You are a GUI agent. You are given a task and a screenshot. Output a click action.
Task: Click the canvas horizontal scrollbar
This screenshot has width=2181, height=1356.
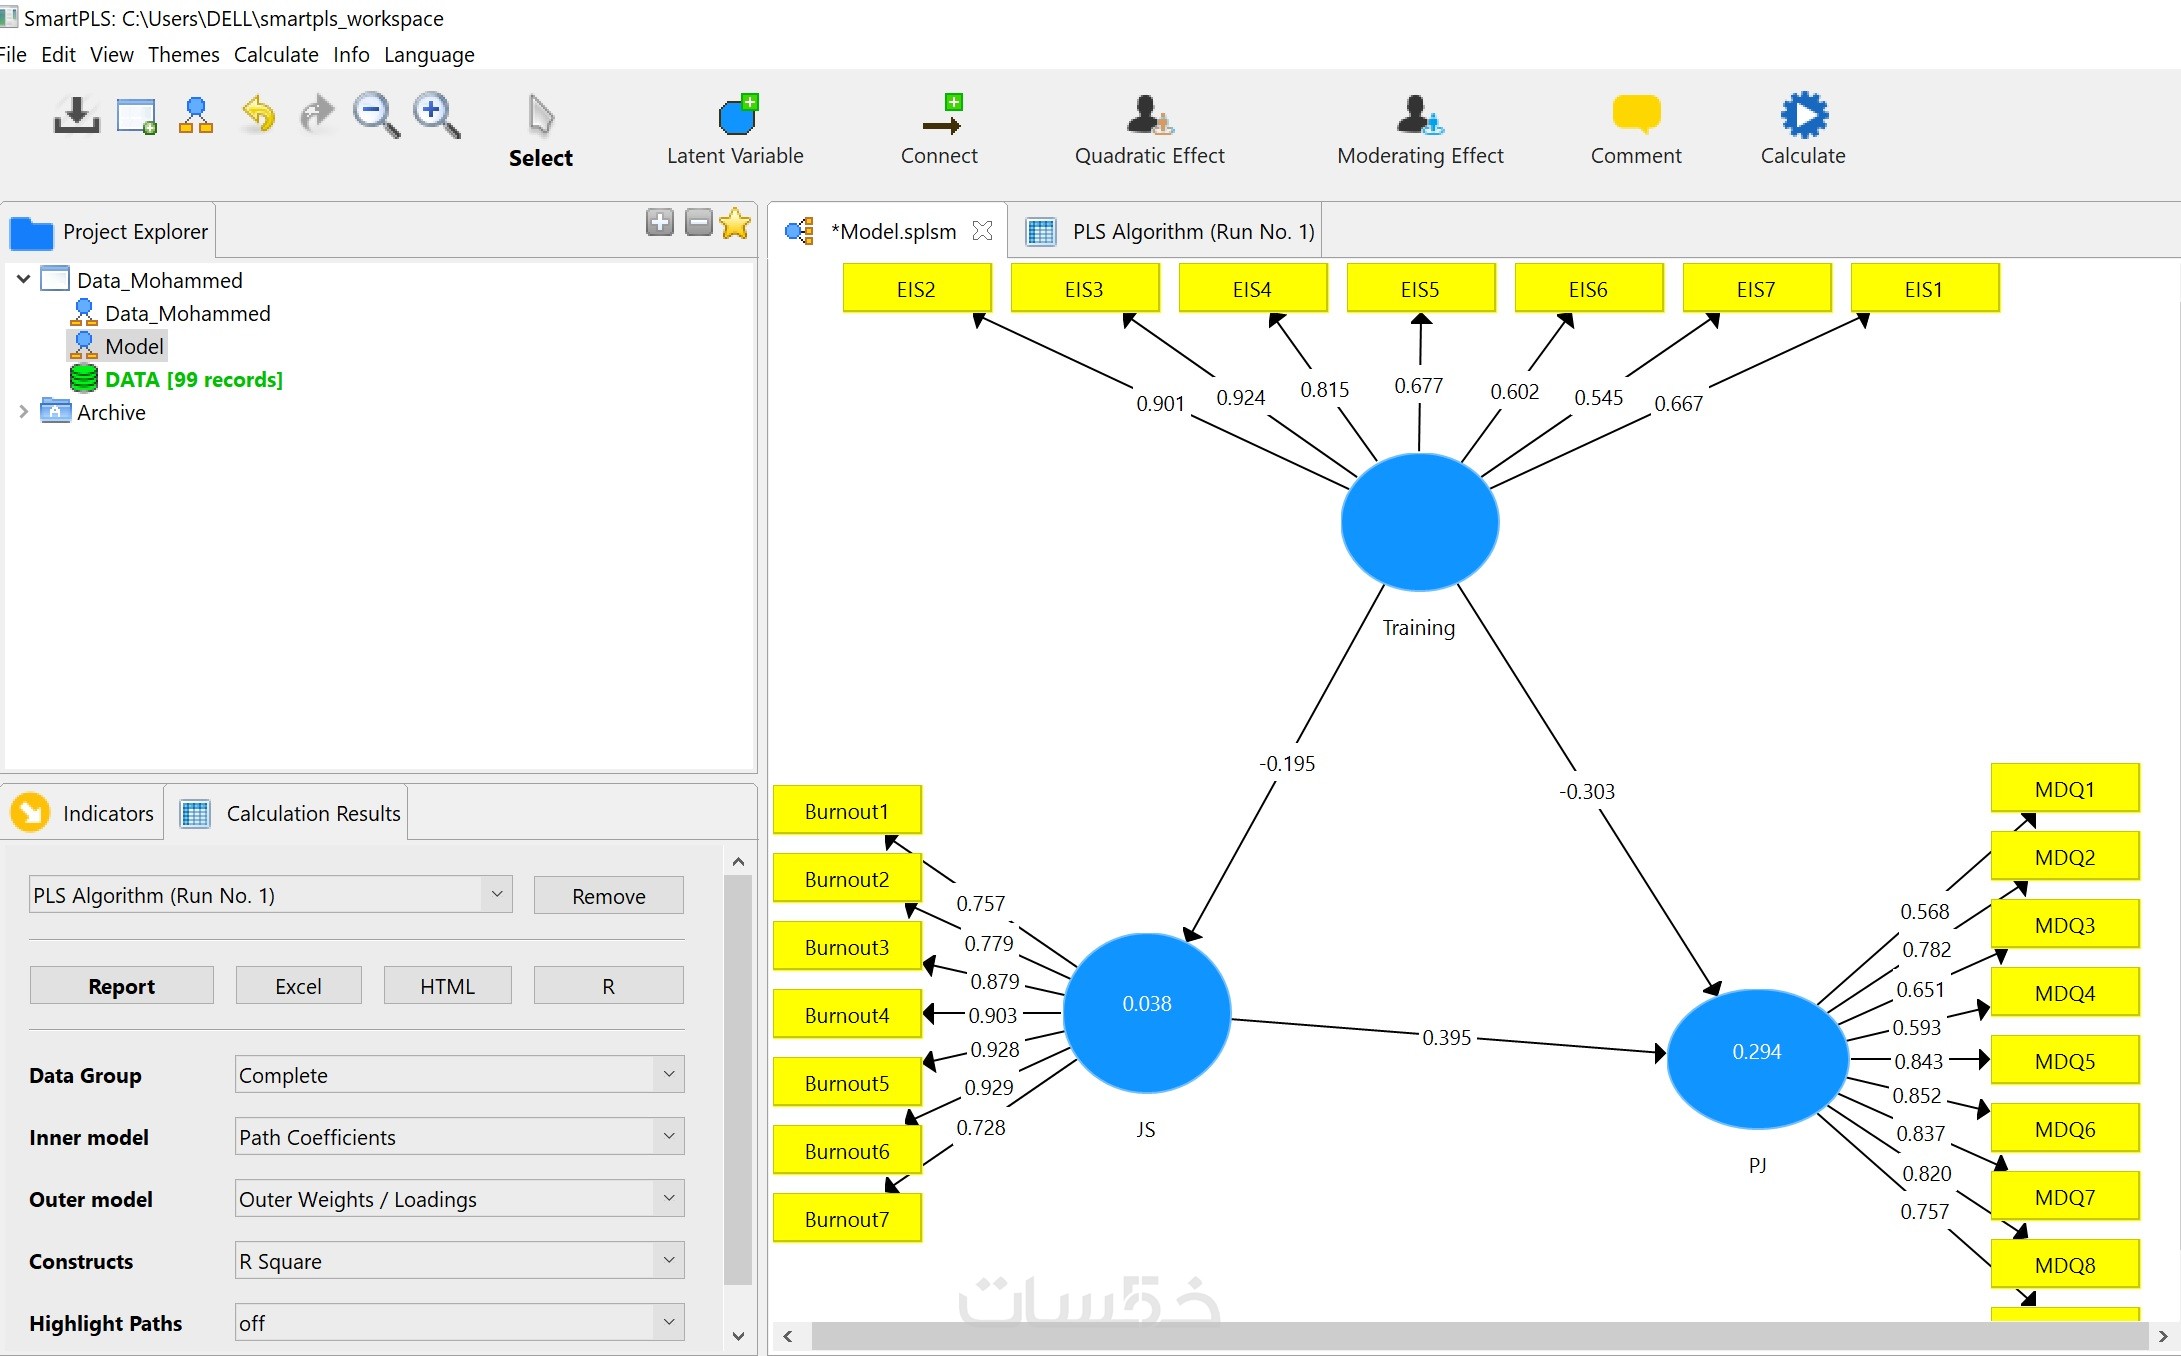point(1478,1336)
